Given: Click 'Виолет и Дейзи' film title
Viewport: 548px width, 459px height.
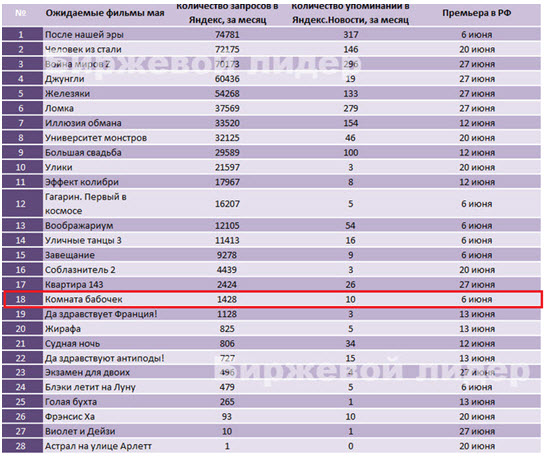Looking at the screenshot, I should [80, 431].
